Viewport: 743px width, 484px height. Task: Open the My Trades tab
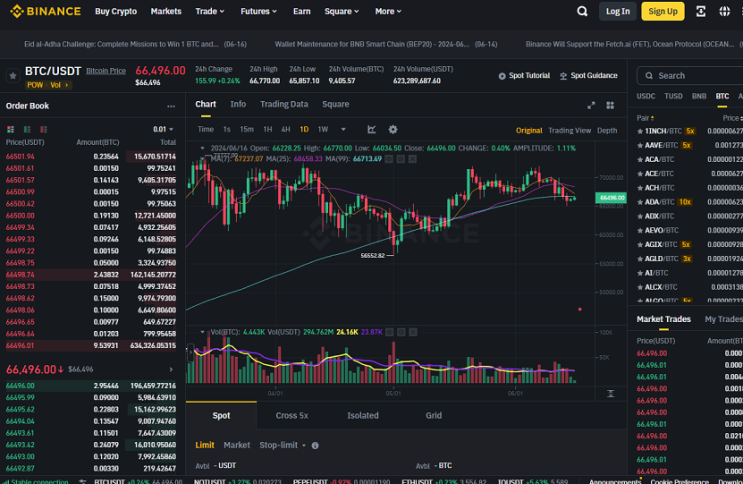[x=723, y=320]
